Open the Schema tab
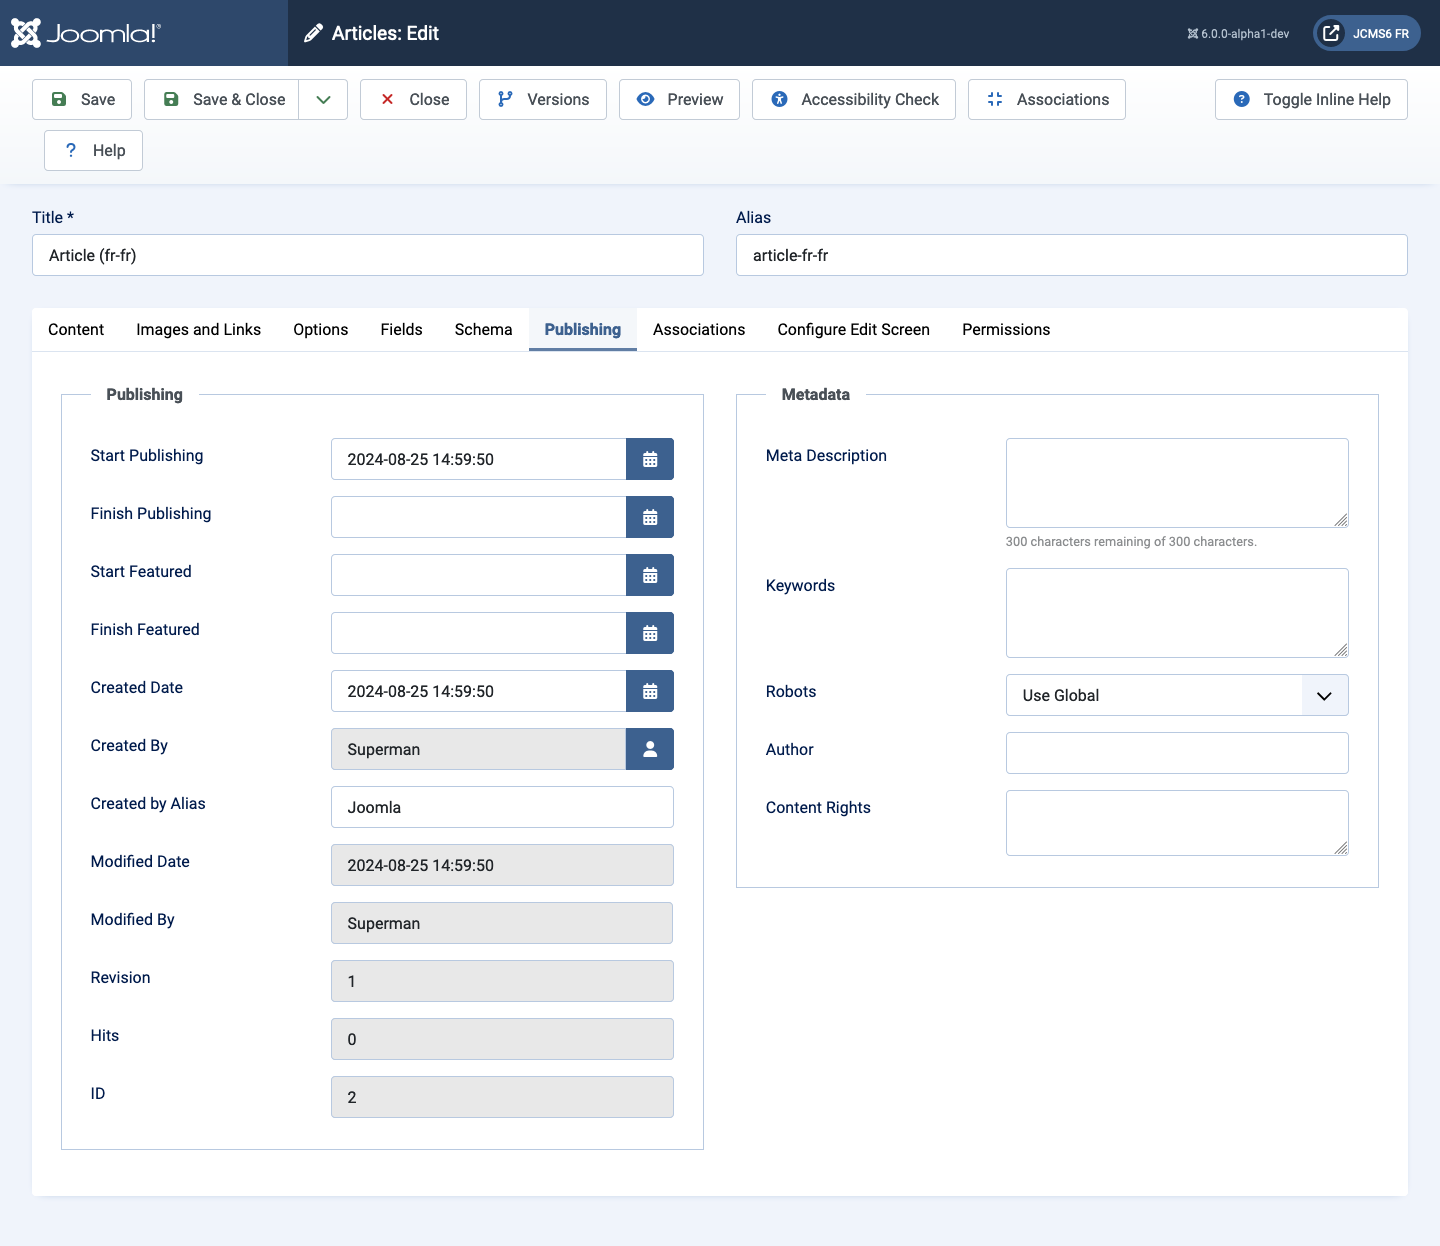1440x1246 pixels. (483, 329)
